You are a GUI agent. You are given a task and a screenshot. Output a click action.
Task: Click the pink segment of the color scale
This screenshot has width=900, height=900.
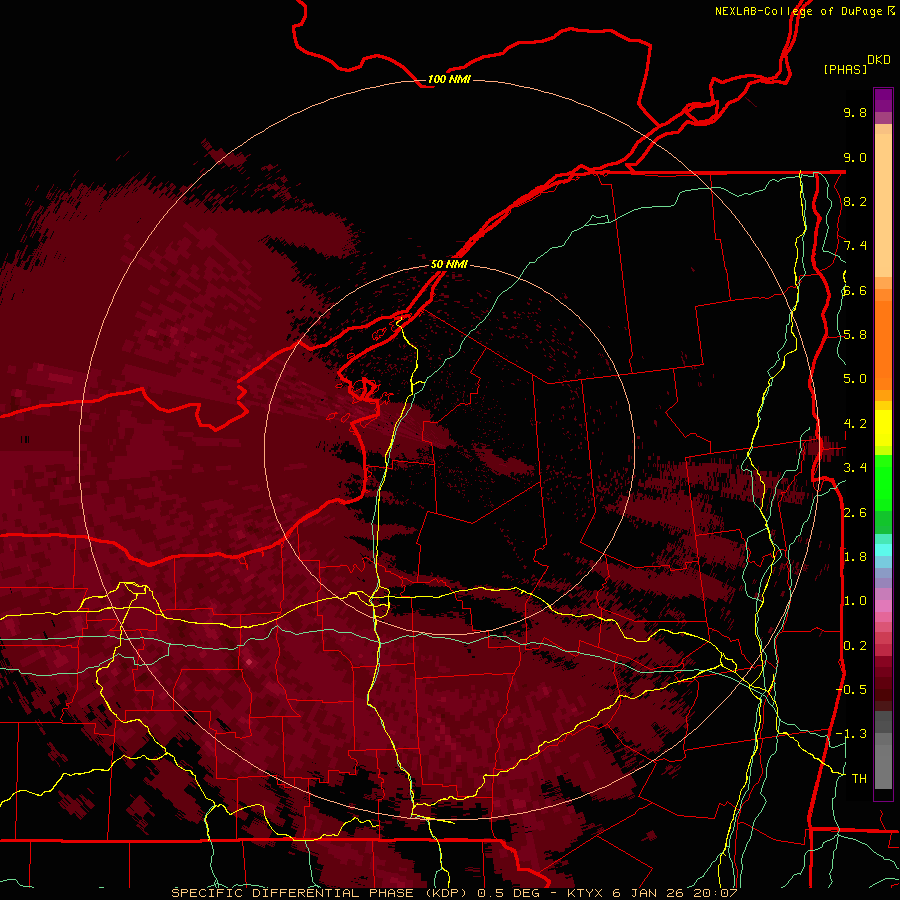click(883, 606)
